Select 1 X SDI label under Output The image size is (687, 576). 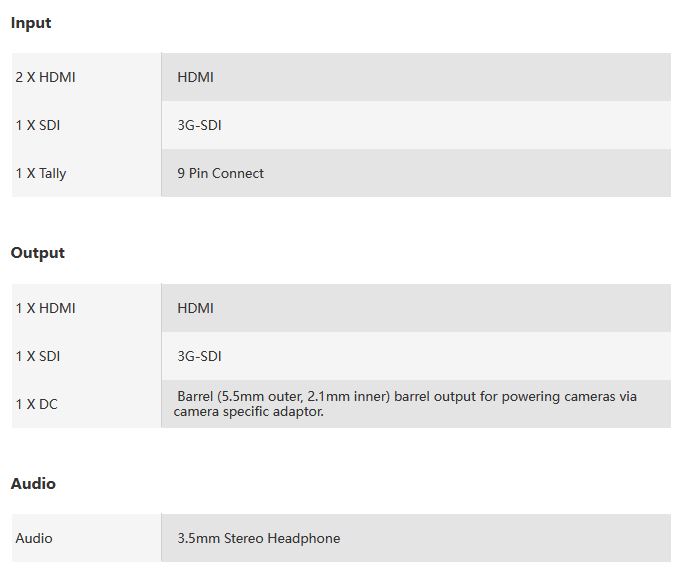click(38, 356)
